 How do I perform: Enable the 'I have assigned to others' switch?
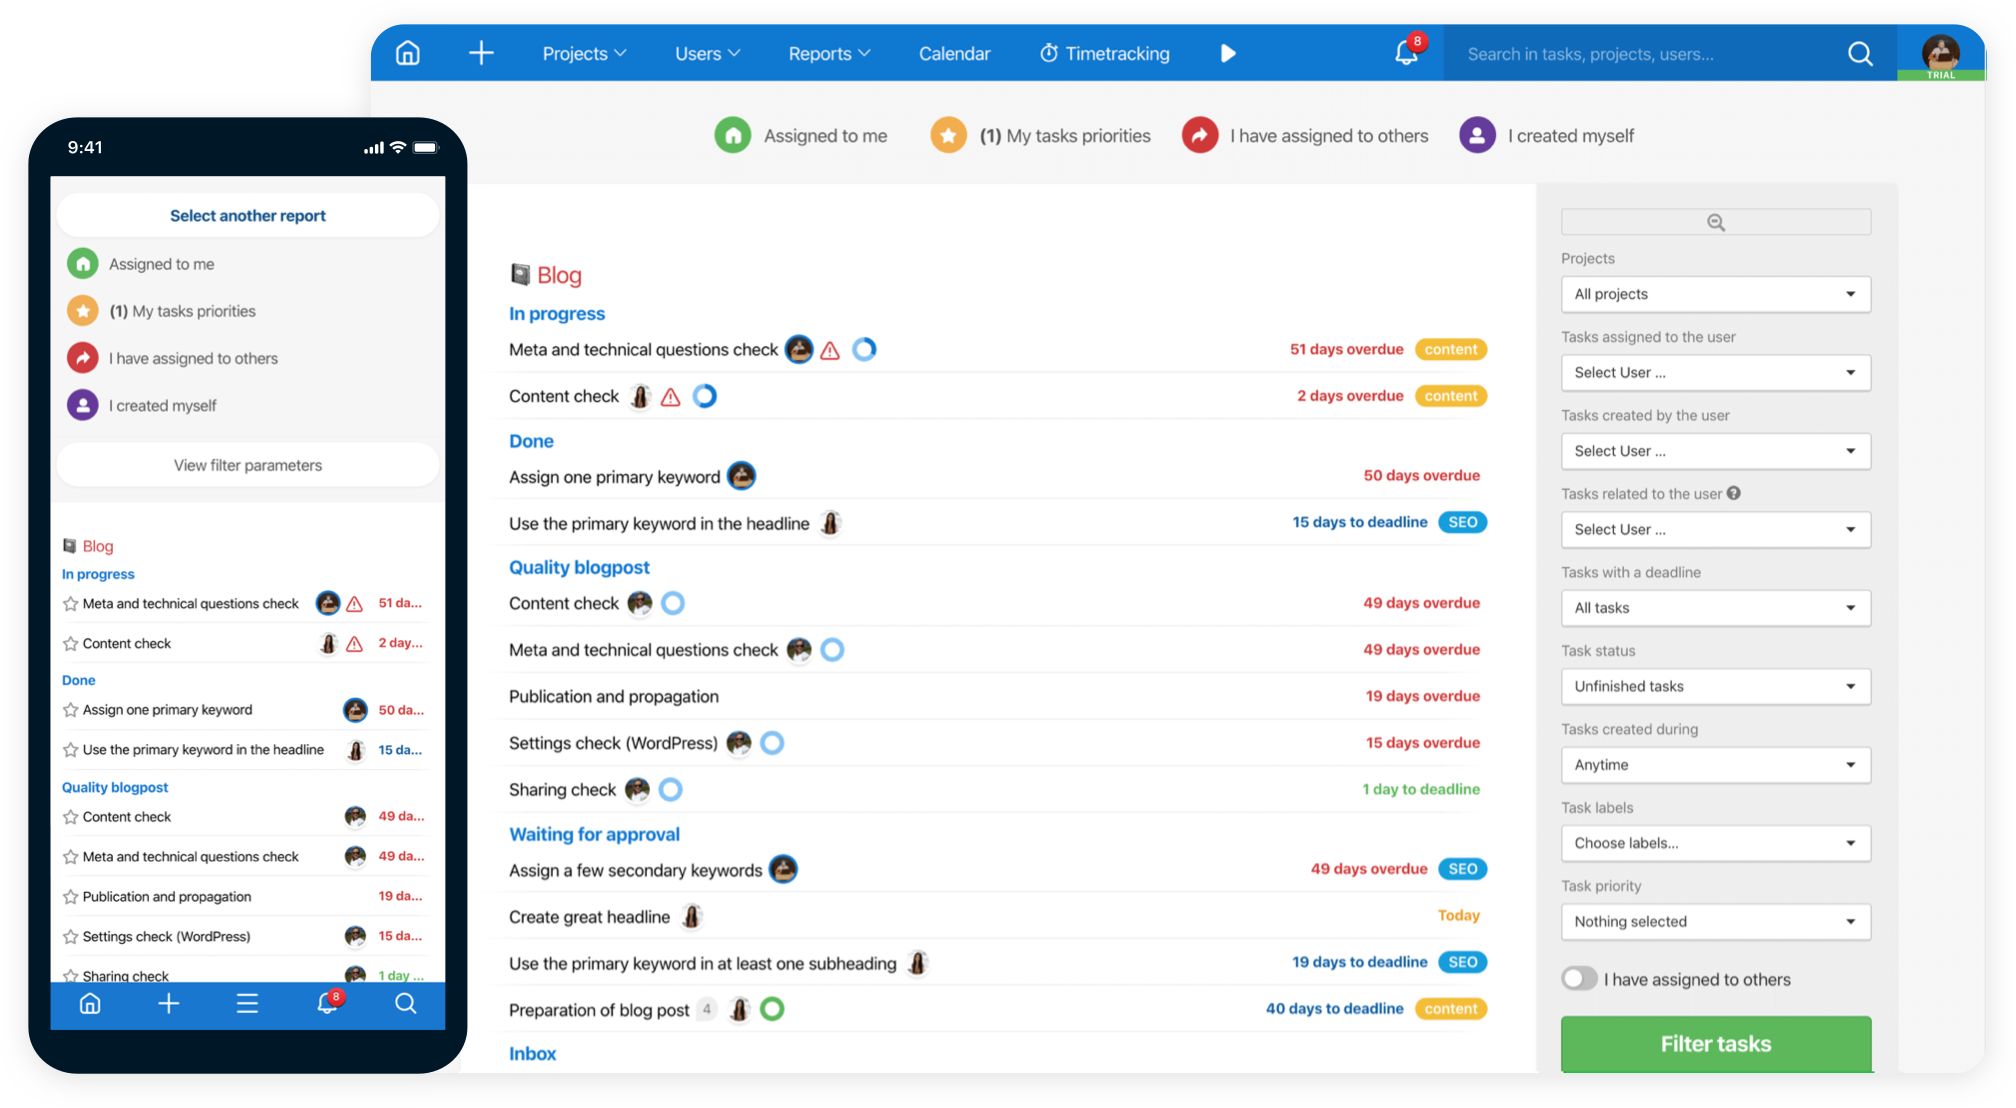(x=1580, y=979)
